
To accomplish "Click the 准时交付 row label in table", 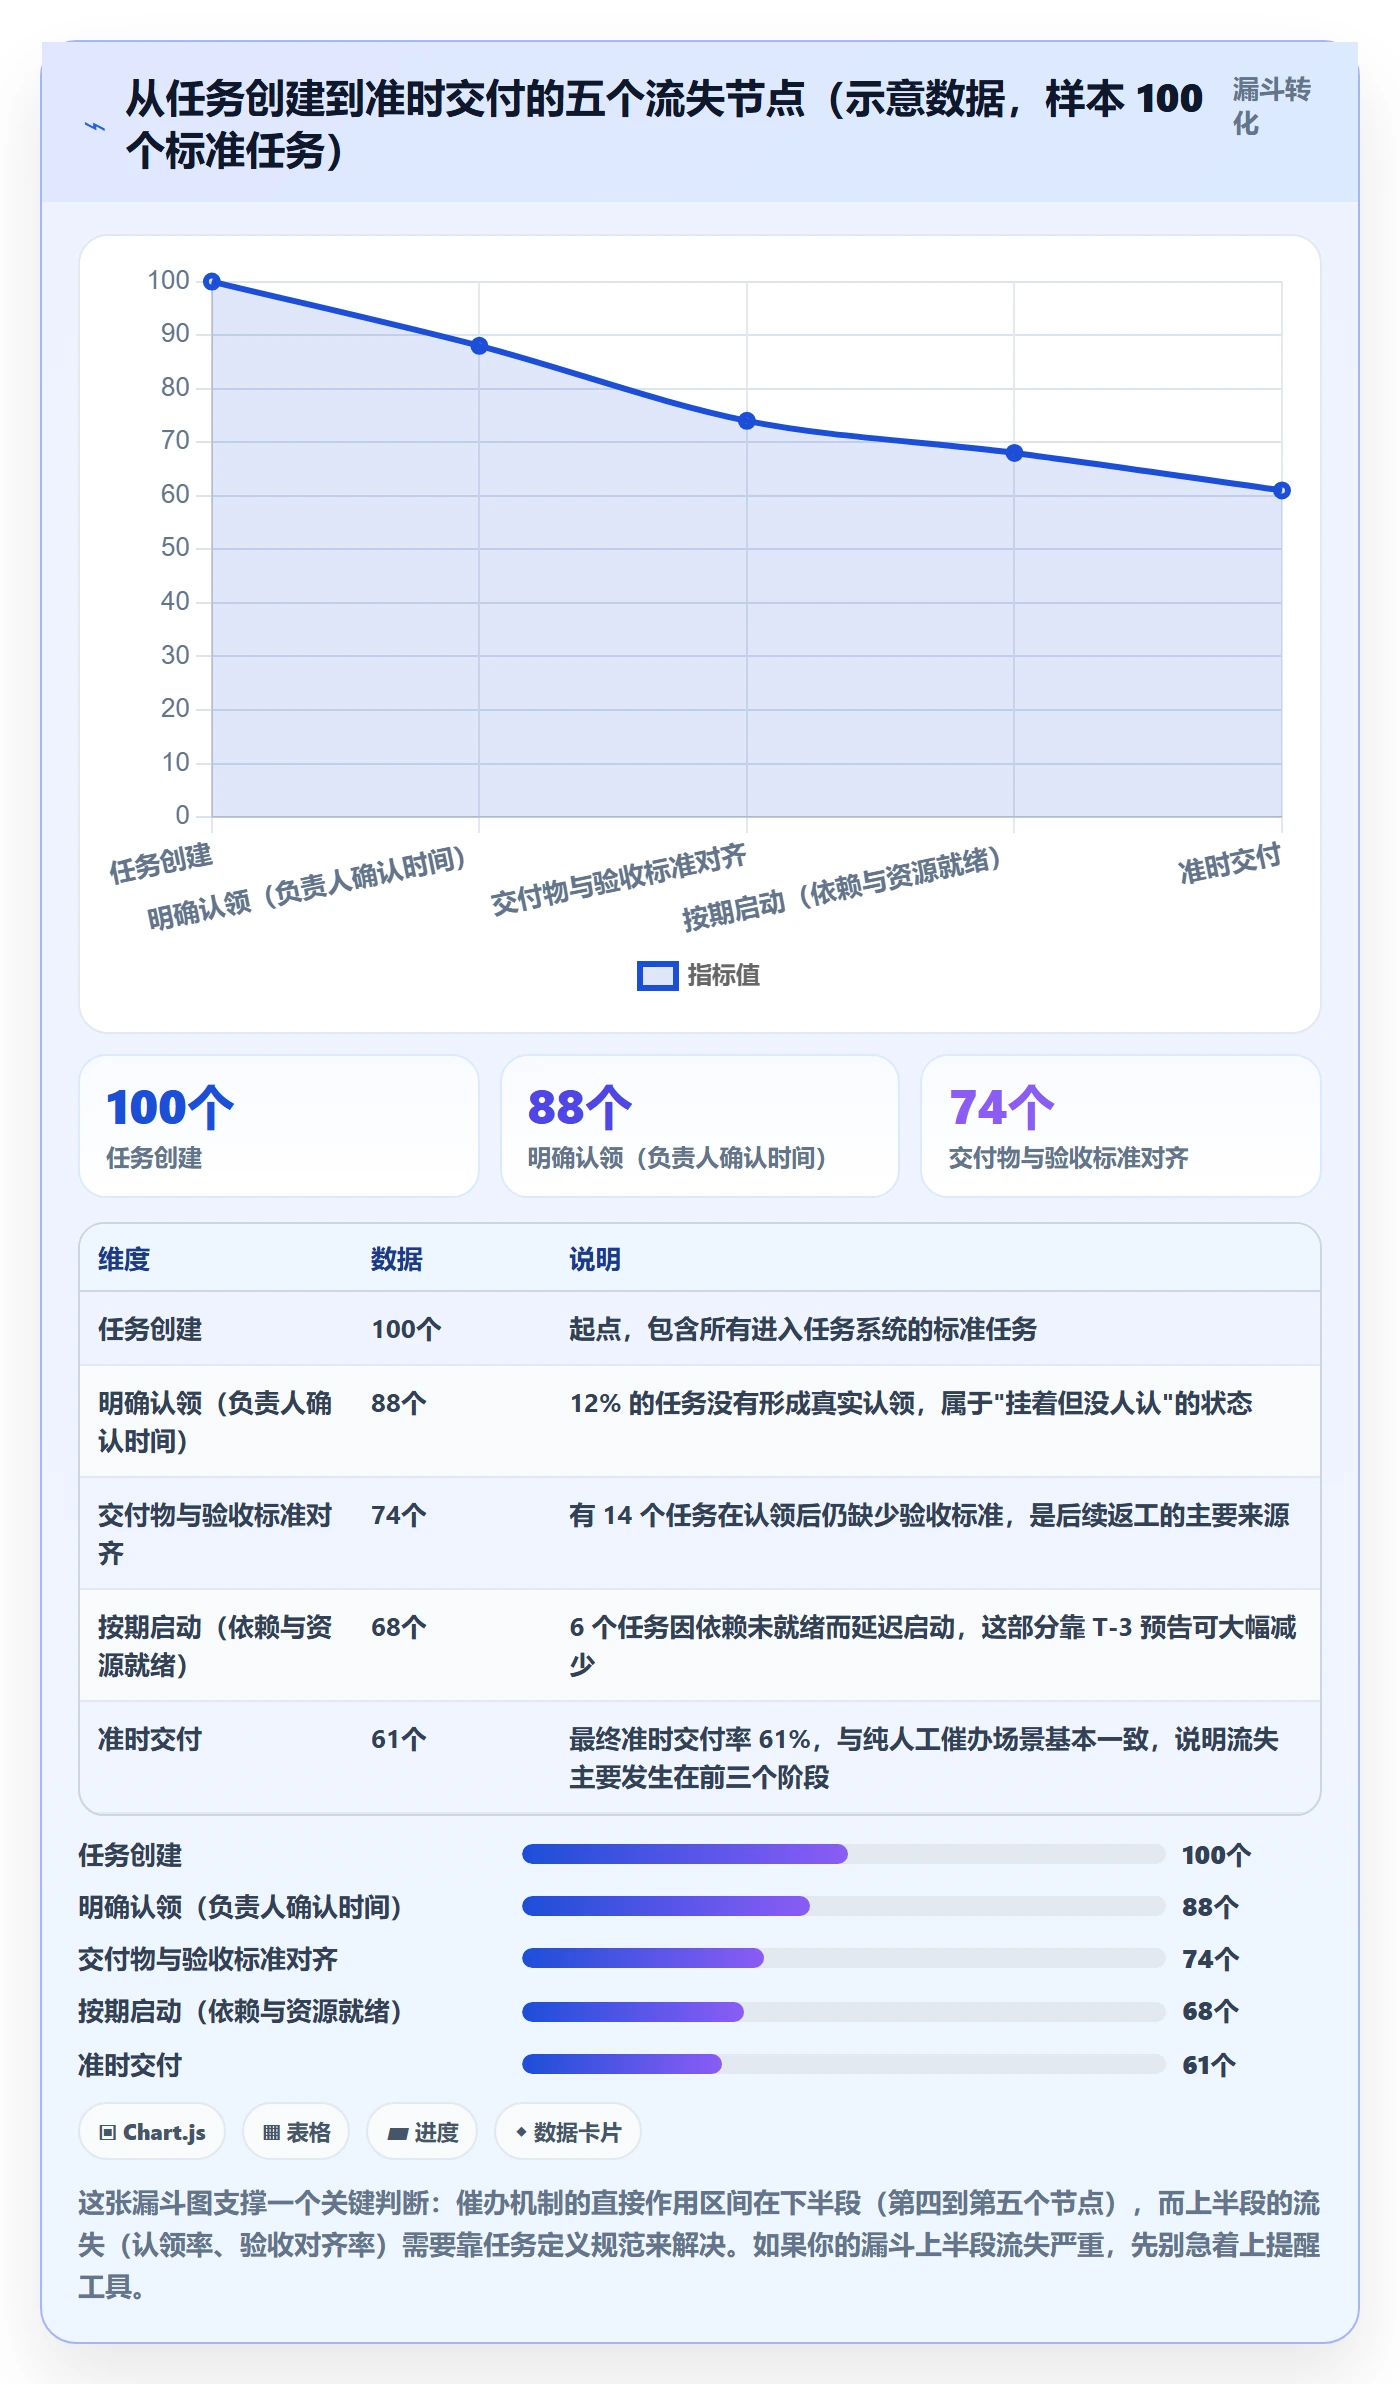I will pos(150,1739).
